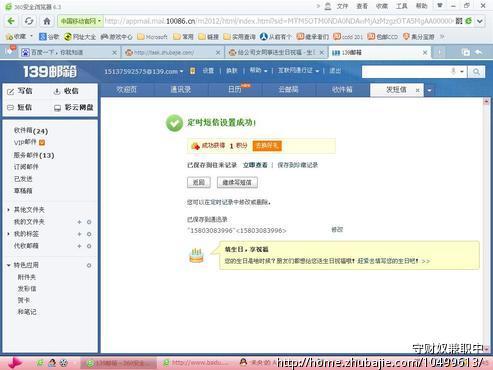Click the VIP邮件 orange envelope badge
Viewport: 493px width, 370px height.
click(x=42, y=142)
